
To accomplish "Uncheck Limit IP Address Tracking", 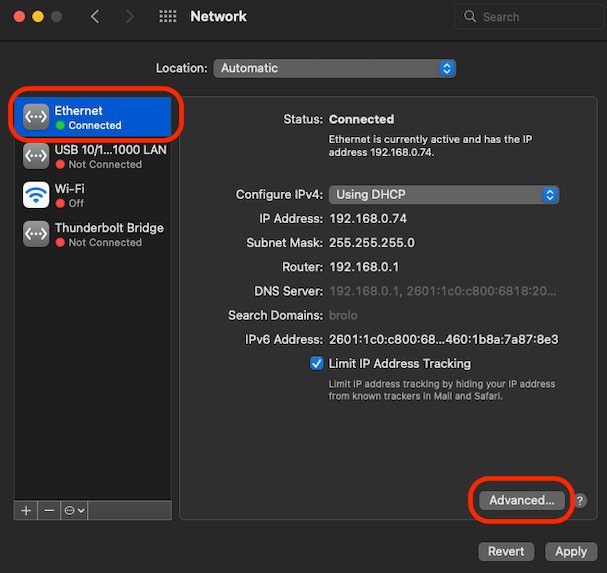I will pyautogui.click(x=317, y=364).
